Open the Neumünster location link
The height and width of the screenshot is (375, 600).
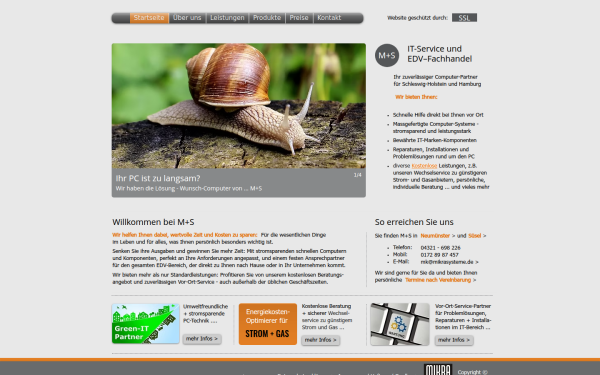coord(435,236)
